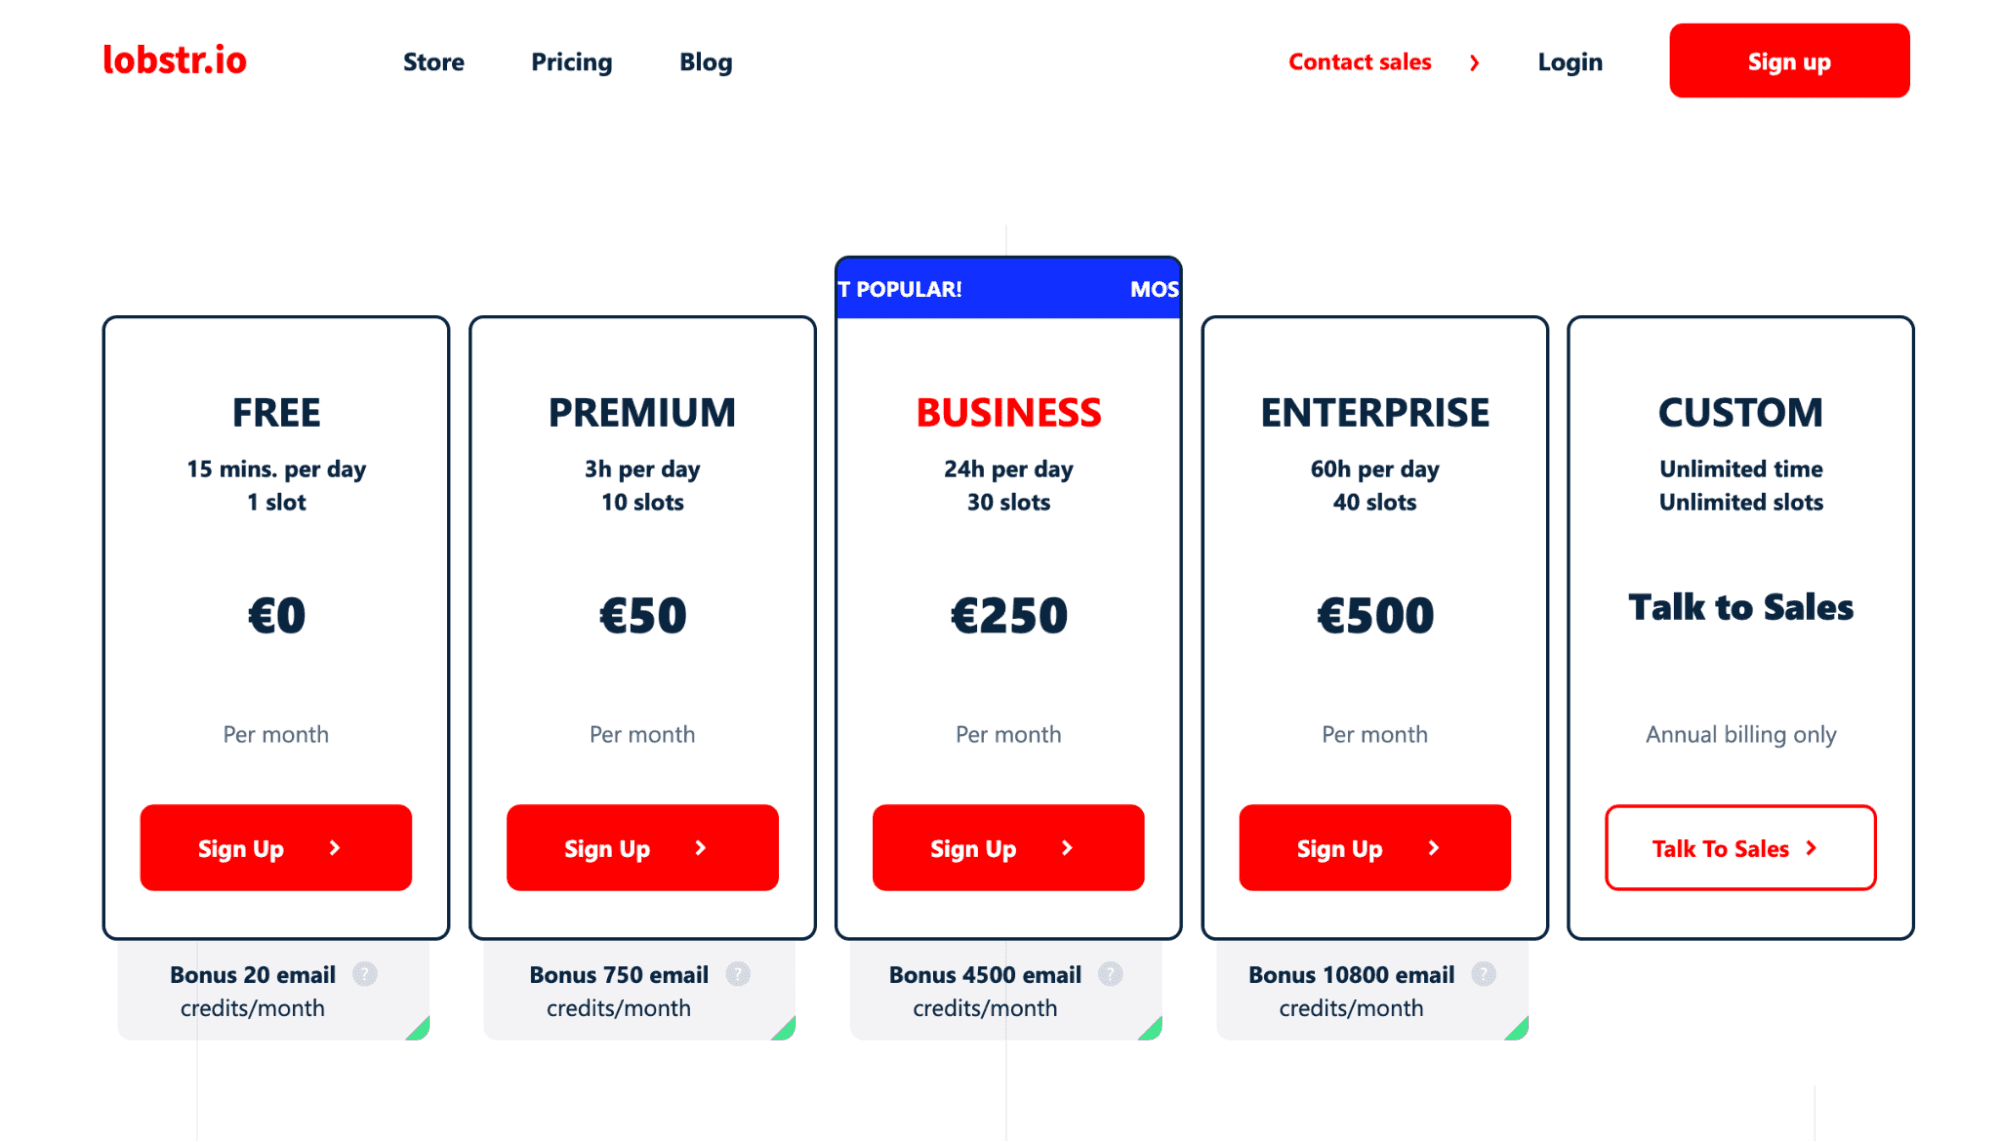The height and width of the screenshot is (1142, 1999).
Task: Click the lobstr.io logo
Action: tap(172, 59)
